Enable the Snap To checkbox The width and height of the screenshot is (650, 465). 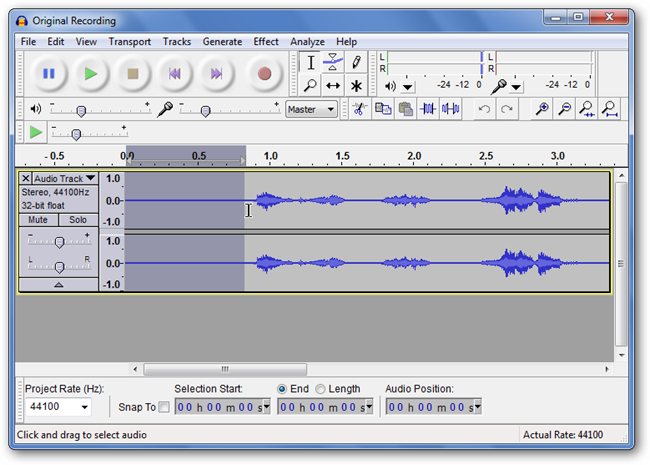click(164, 407)
